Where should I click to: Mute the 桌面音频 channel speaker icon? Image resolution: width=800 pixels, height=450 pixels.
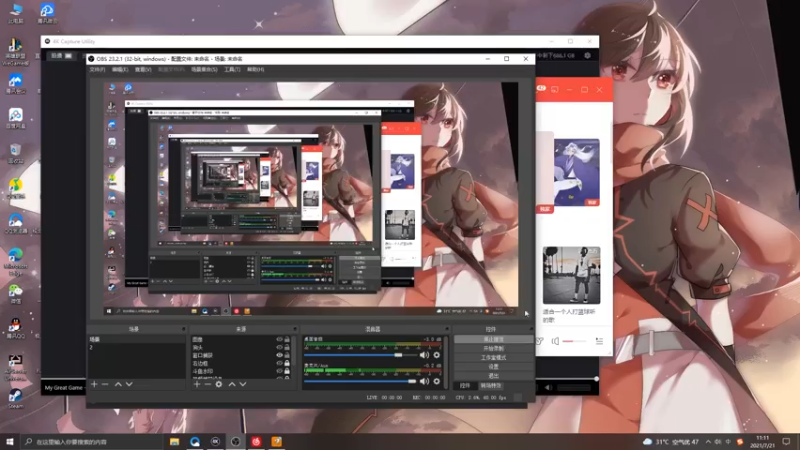pos(424,355)
